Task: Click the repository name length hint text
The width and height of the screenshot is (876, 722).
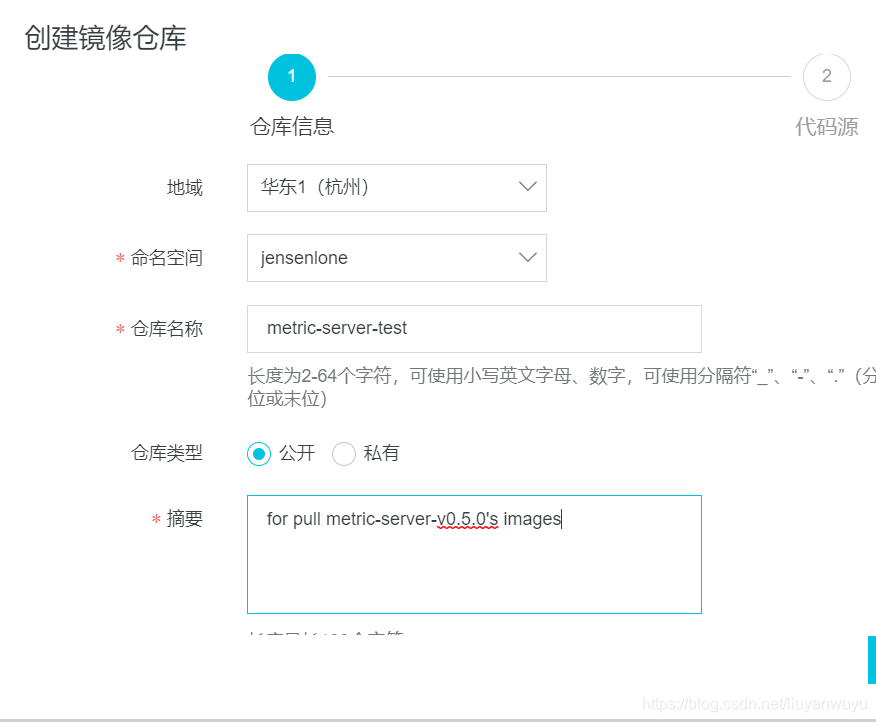Action: point(561,387)
